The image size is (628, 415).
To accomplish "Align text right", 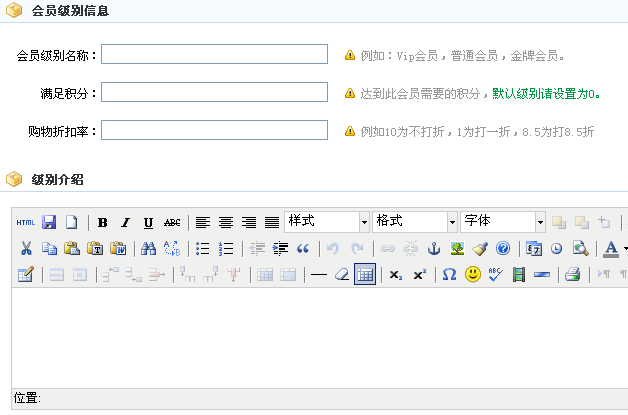I will (249, 222).
